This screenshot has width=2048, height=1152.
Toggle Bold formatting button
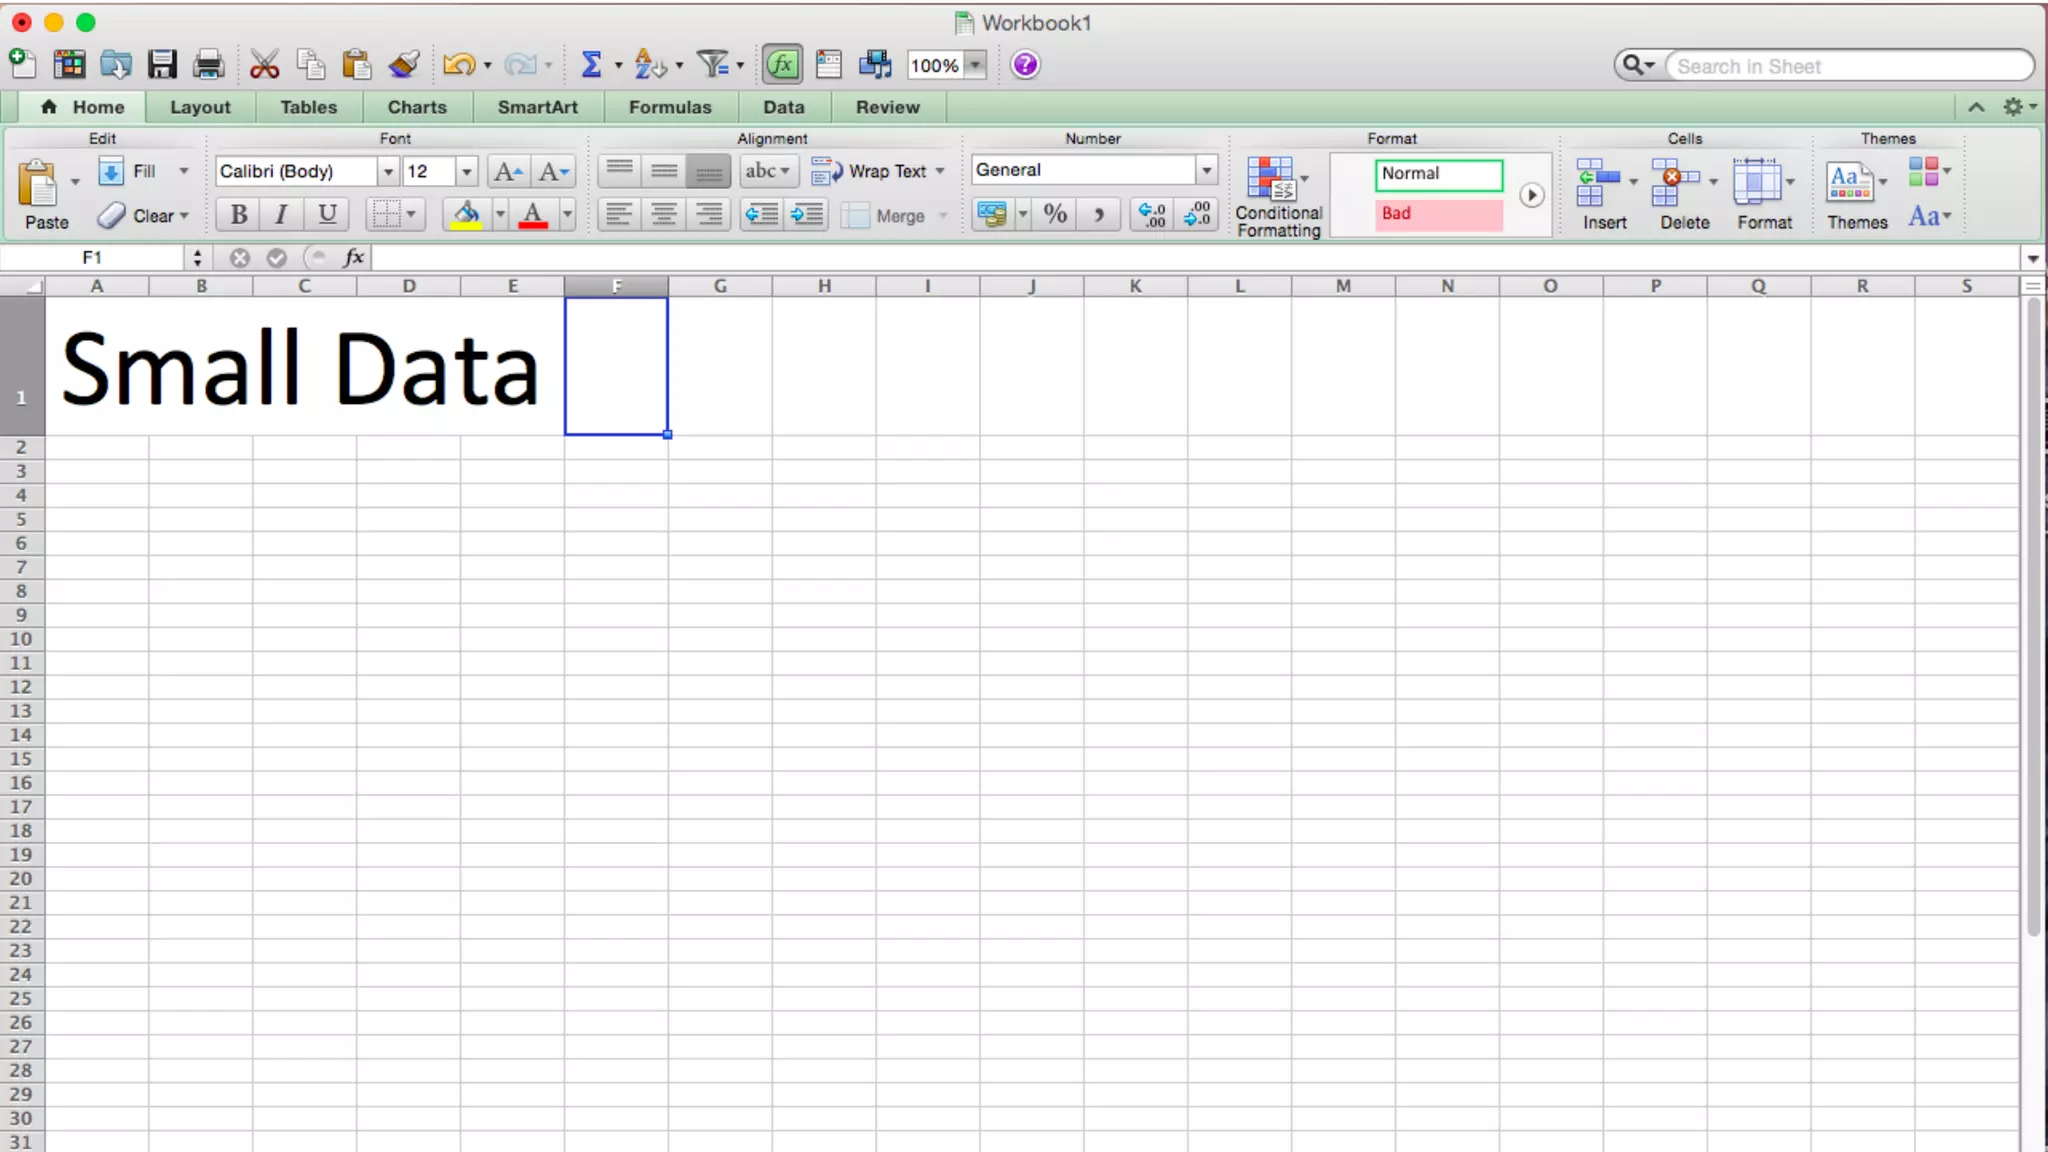point(238,214)
